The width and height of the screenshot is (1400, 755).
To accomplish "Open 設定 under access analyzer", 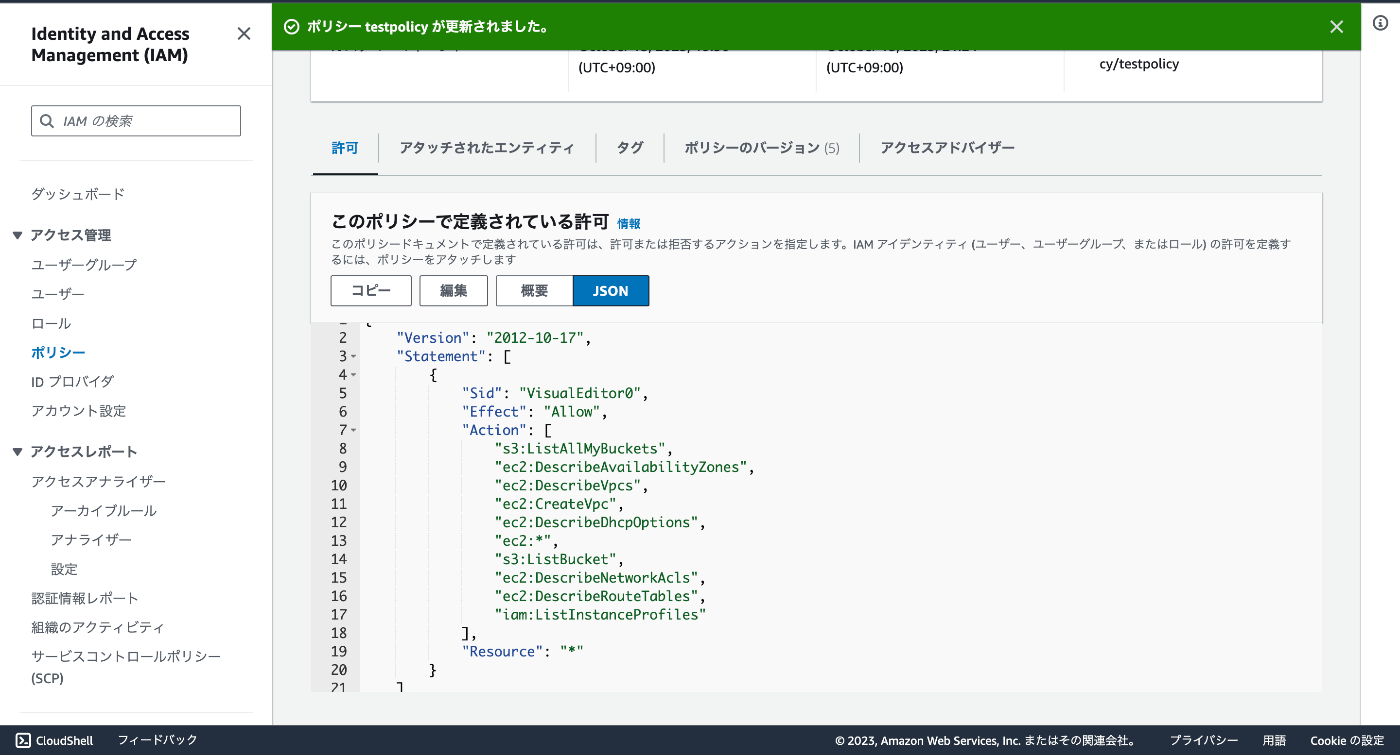I will pyautogui.click(x=64, y=569).
